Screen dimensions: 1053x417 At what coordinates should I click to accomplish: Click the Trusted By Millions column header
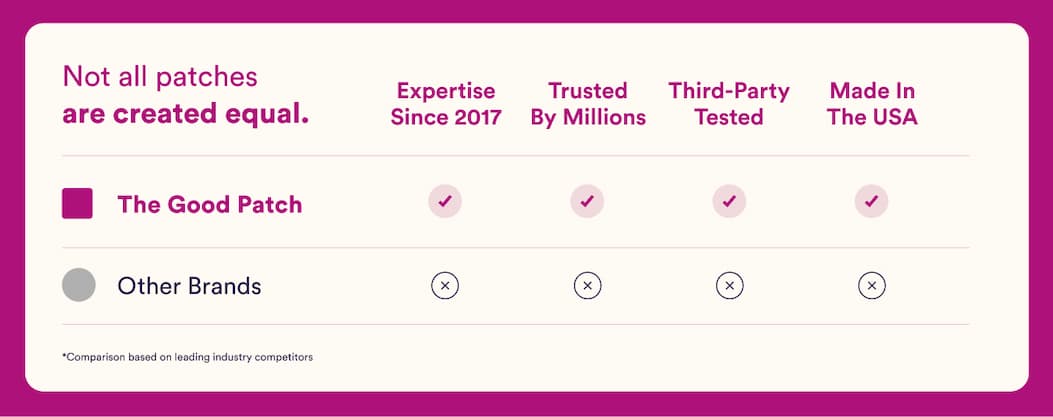[588, 103]
